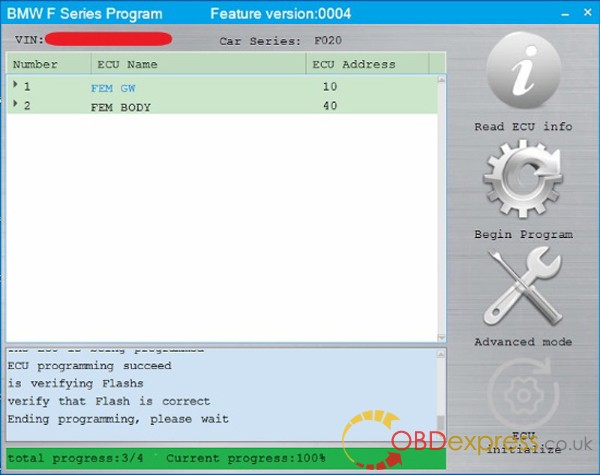
Task: Click log panel scrollbar up arrow
Action: pyautogui.click(x=441, y=354)
